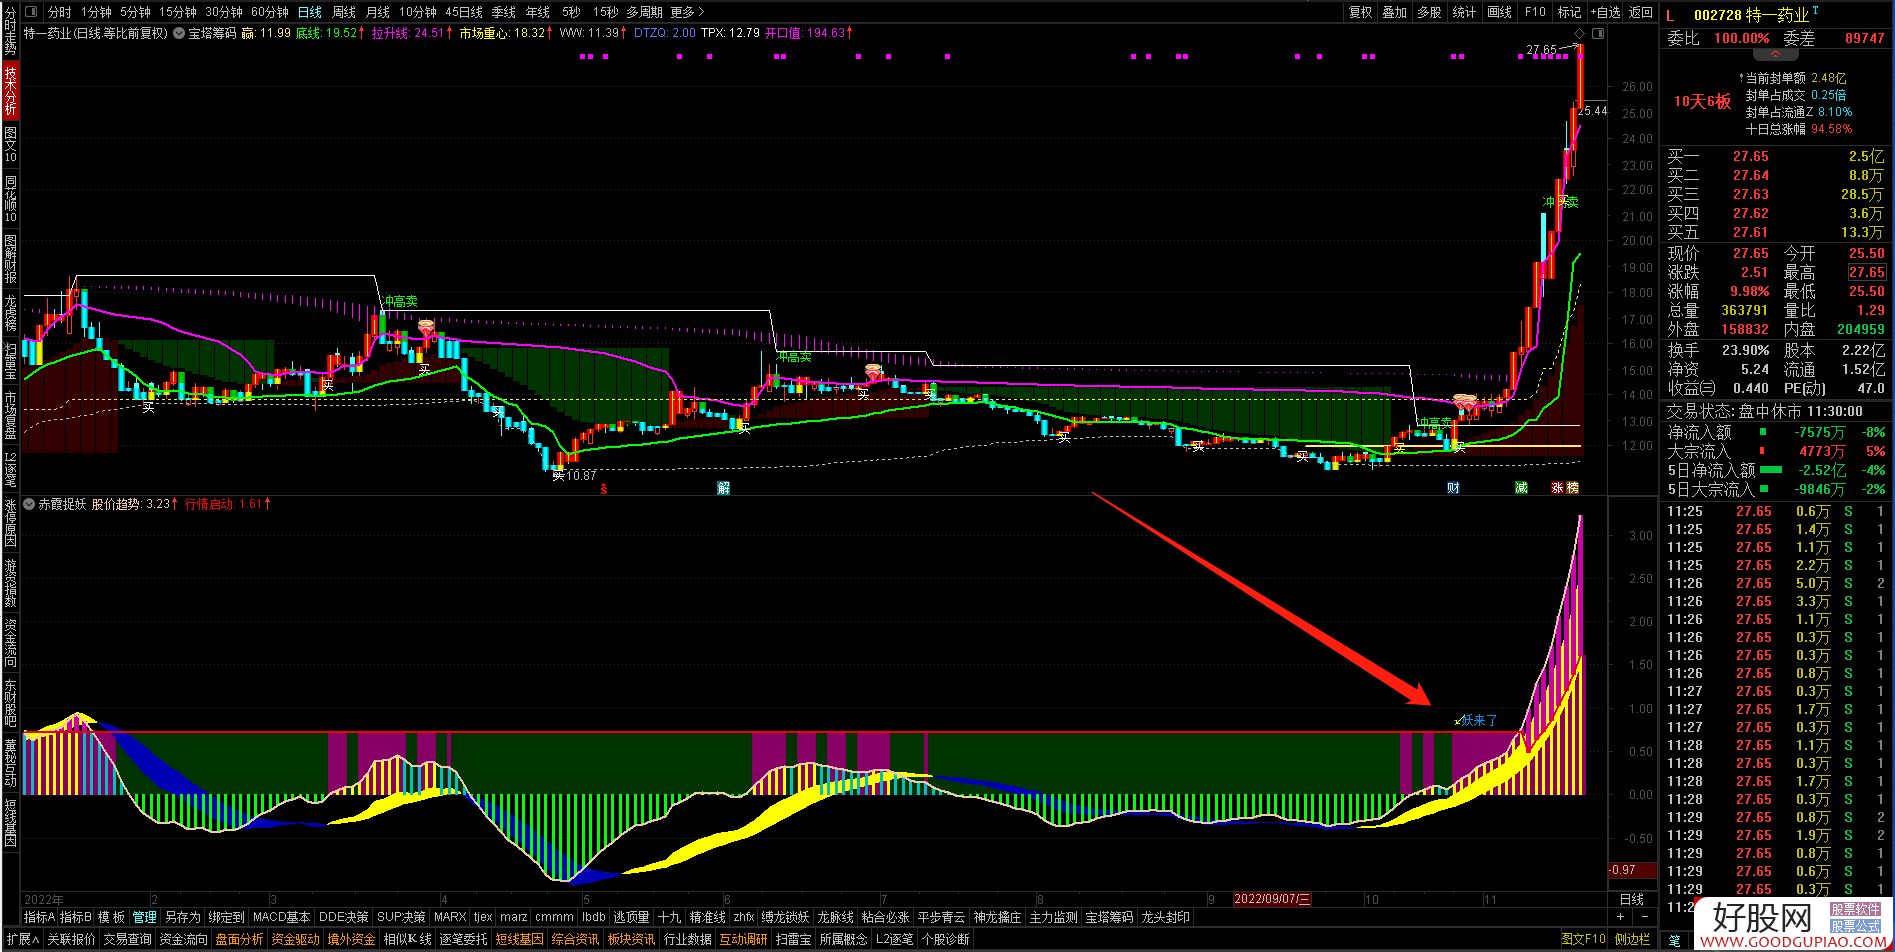Open the 资金流向 sidebar item
Screen dimensions: 1895x952
click(10, 644)
